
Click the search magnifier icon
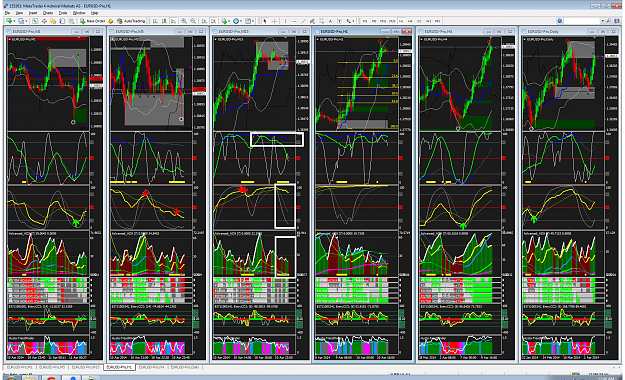pyautogui.click(x=609, y=21)
